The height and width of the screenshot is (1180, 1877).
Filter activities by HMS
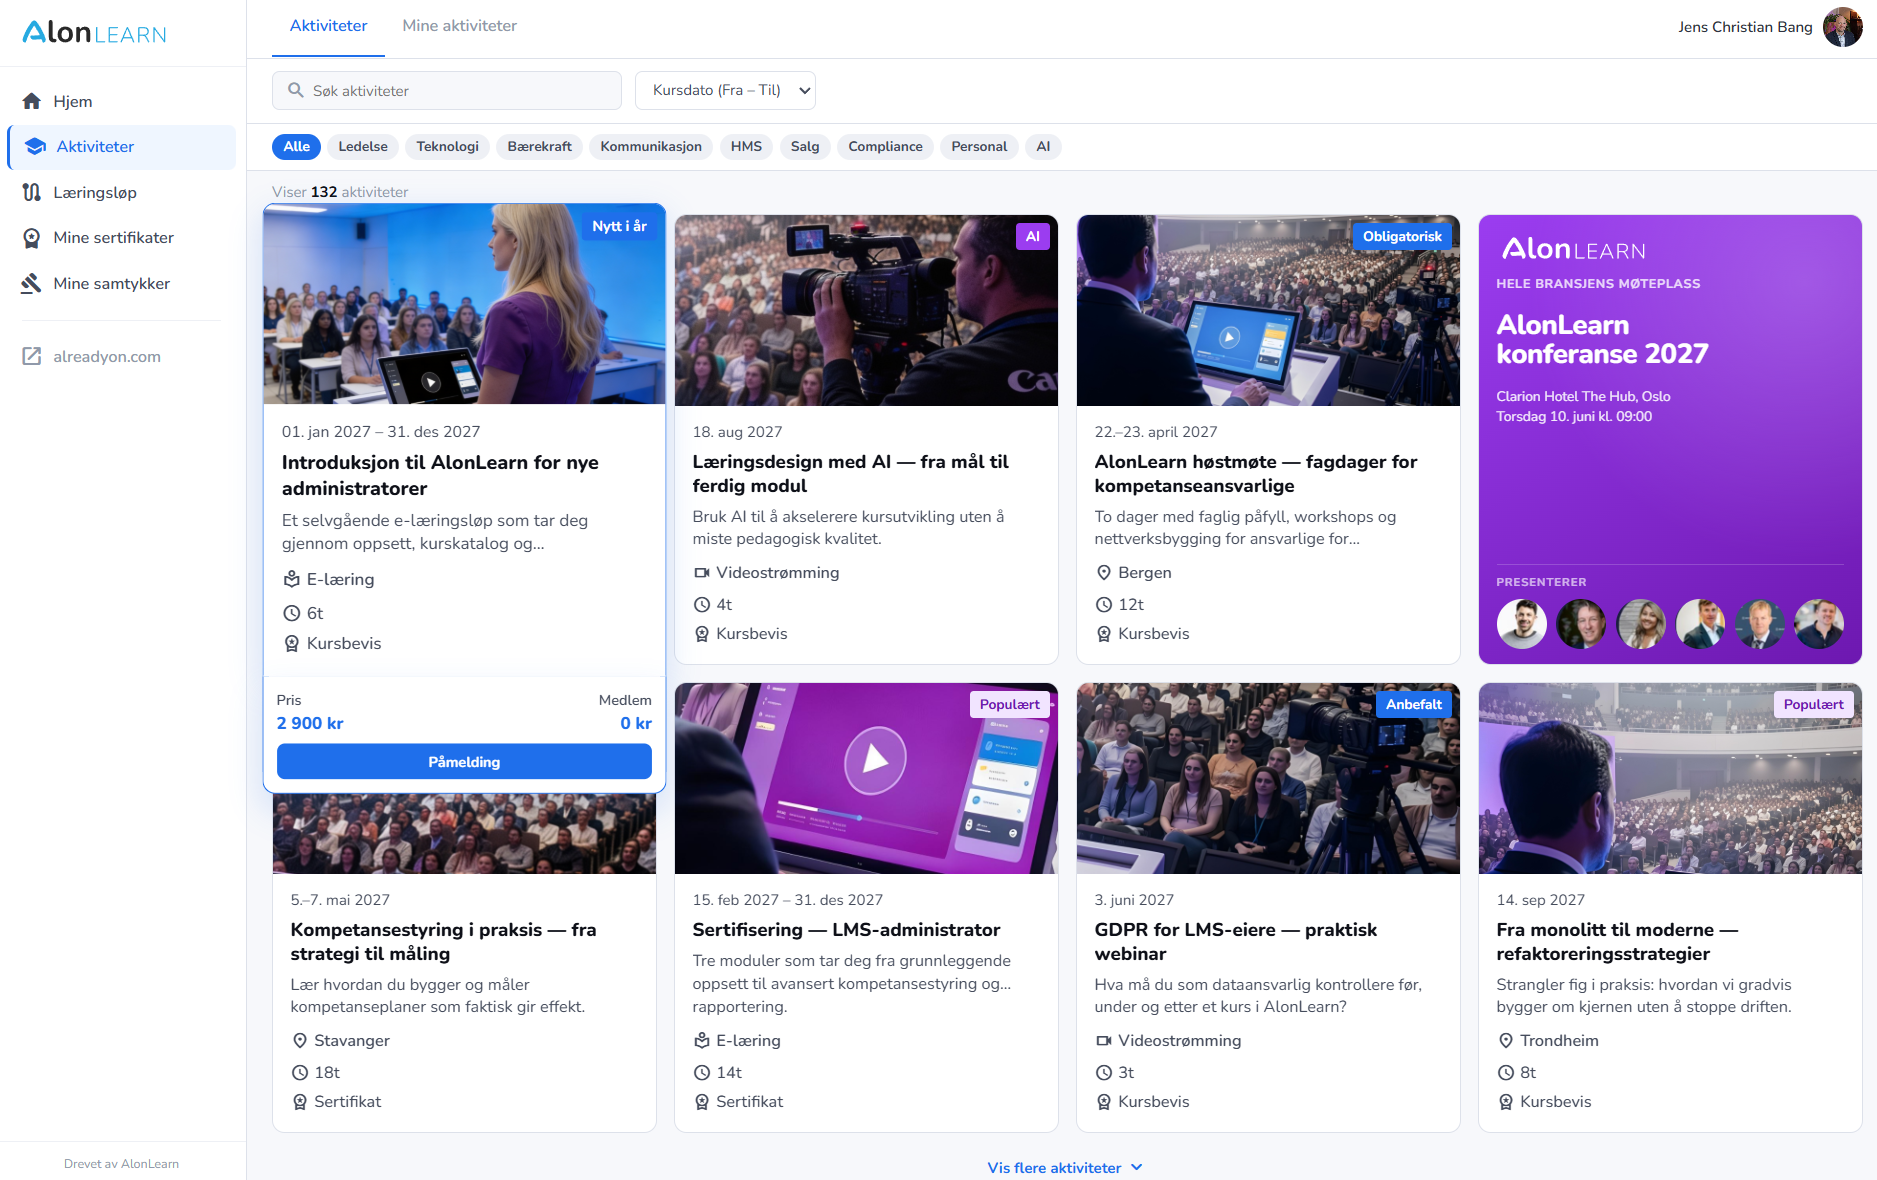coord(746,147)
